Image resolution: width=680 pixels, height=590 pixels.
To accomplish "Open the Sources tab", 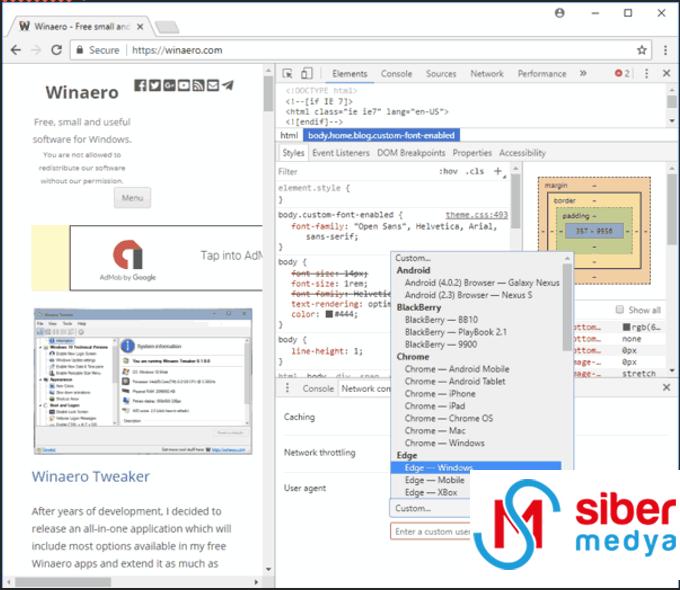I will pos(441,74).
